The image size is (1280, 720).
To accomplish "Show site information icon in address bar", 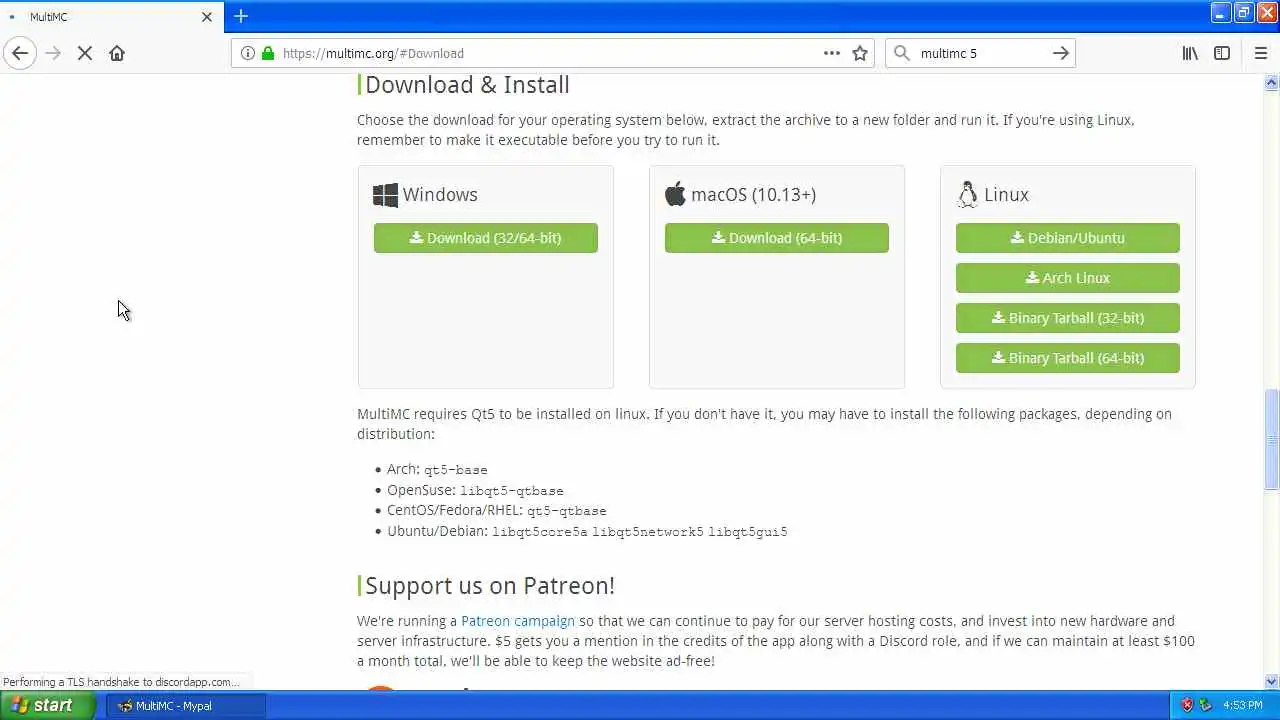I will [246, 53].
